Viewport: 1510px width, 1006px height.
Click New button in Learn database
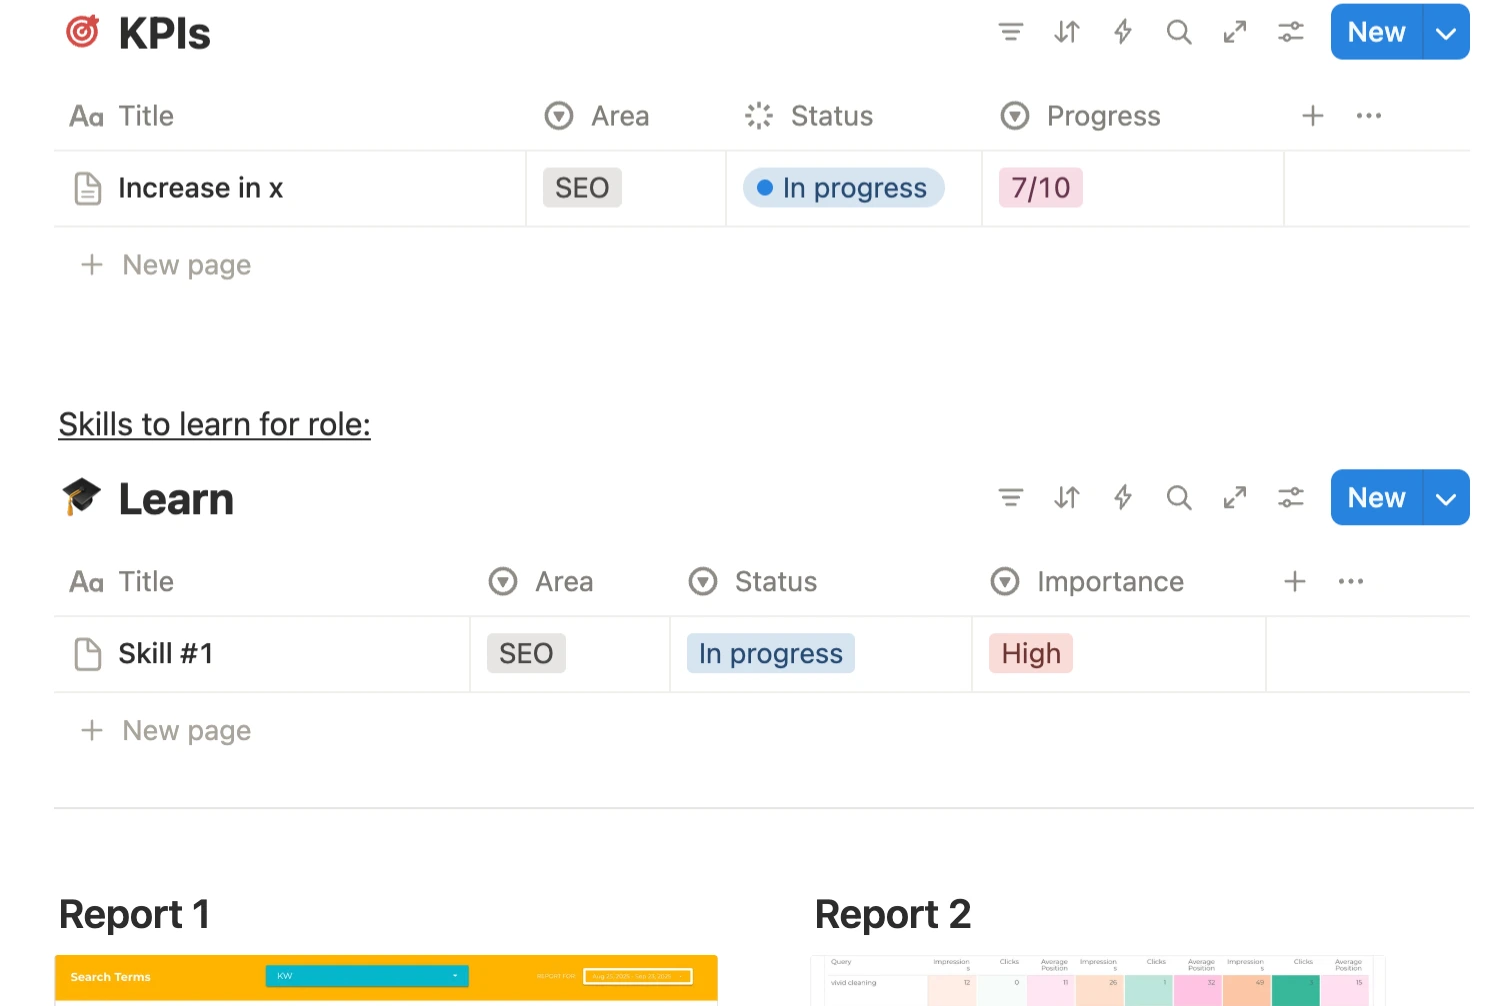click(1376, 497)
